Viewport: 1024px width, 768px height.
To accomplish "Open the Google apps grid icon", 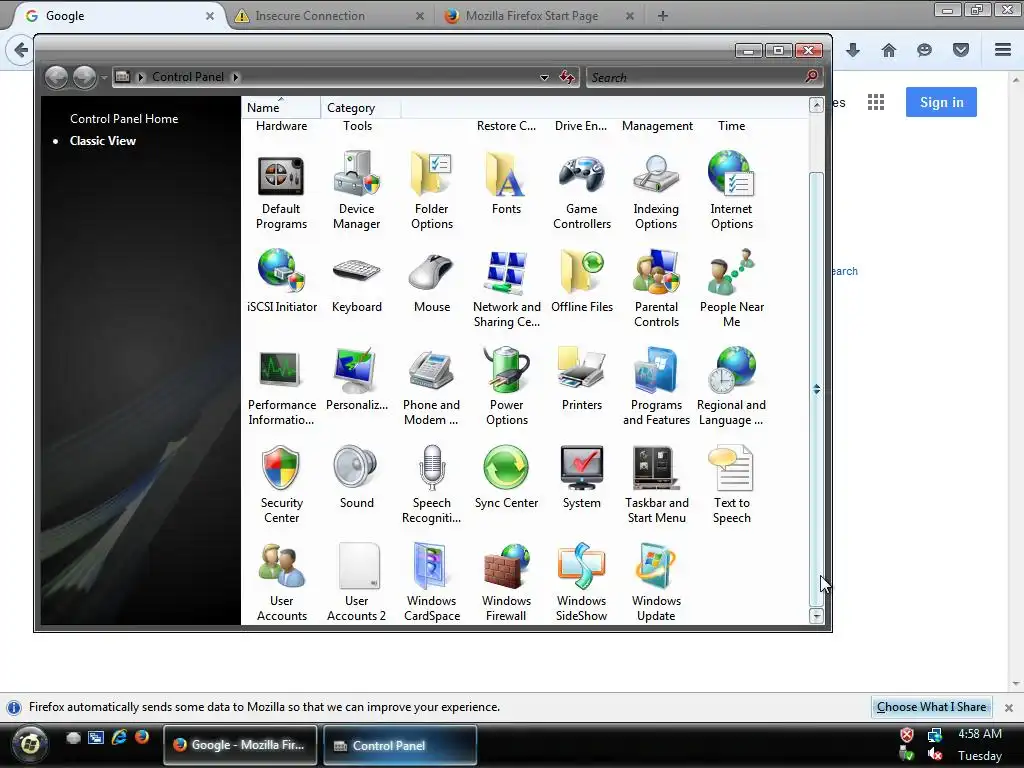I will [x=876, y=102].
